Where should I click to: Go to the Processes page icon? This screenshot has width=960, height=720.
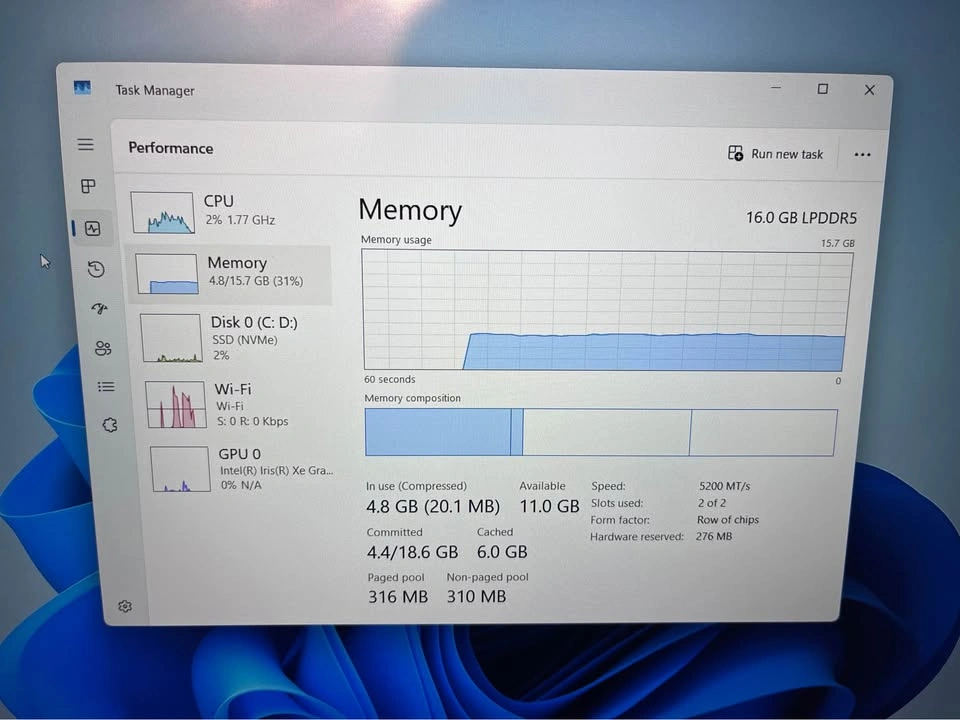88,186
